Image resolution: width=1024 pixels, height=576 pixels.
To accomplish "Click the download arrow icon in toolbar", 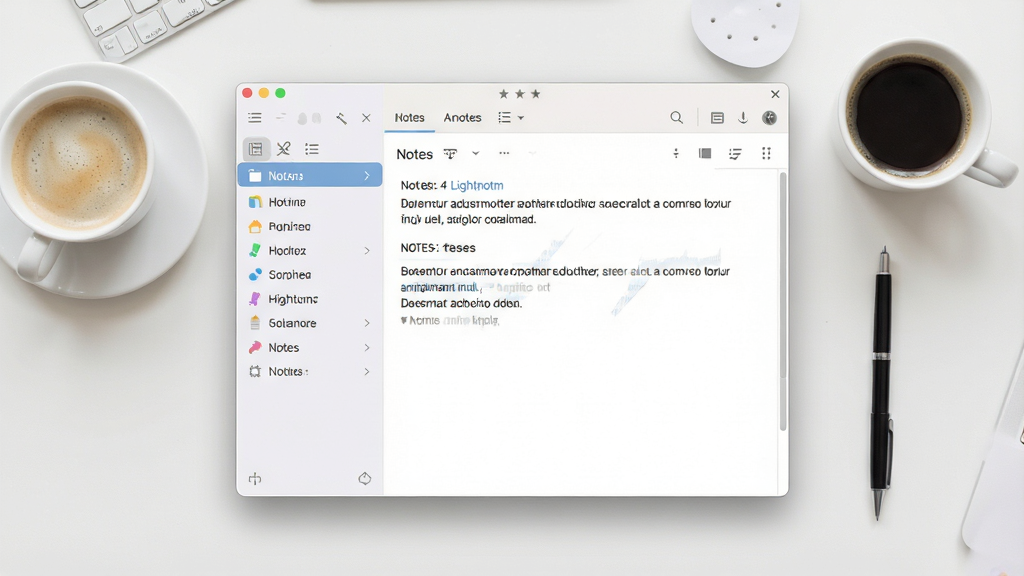I will 743,118.
